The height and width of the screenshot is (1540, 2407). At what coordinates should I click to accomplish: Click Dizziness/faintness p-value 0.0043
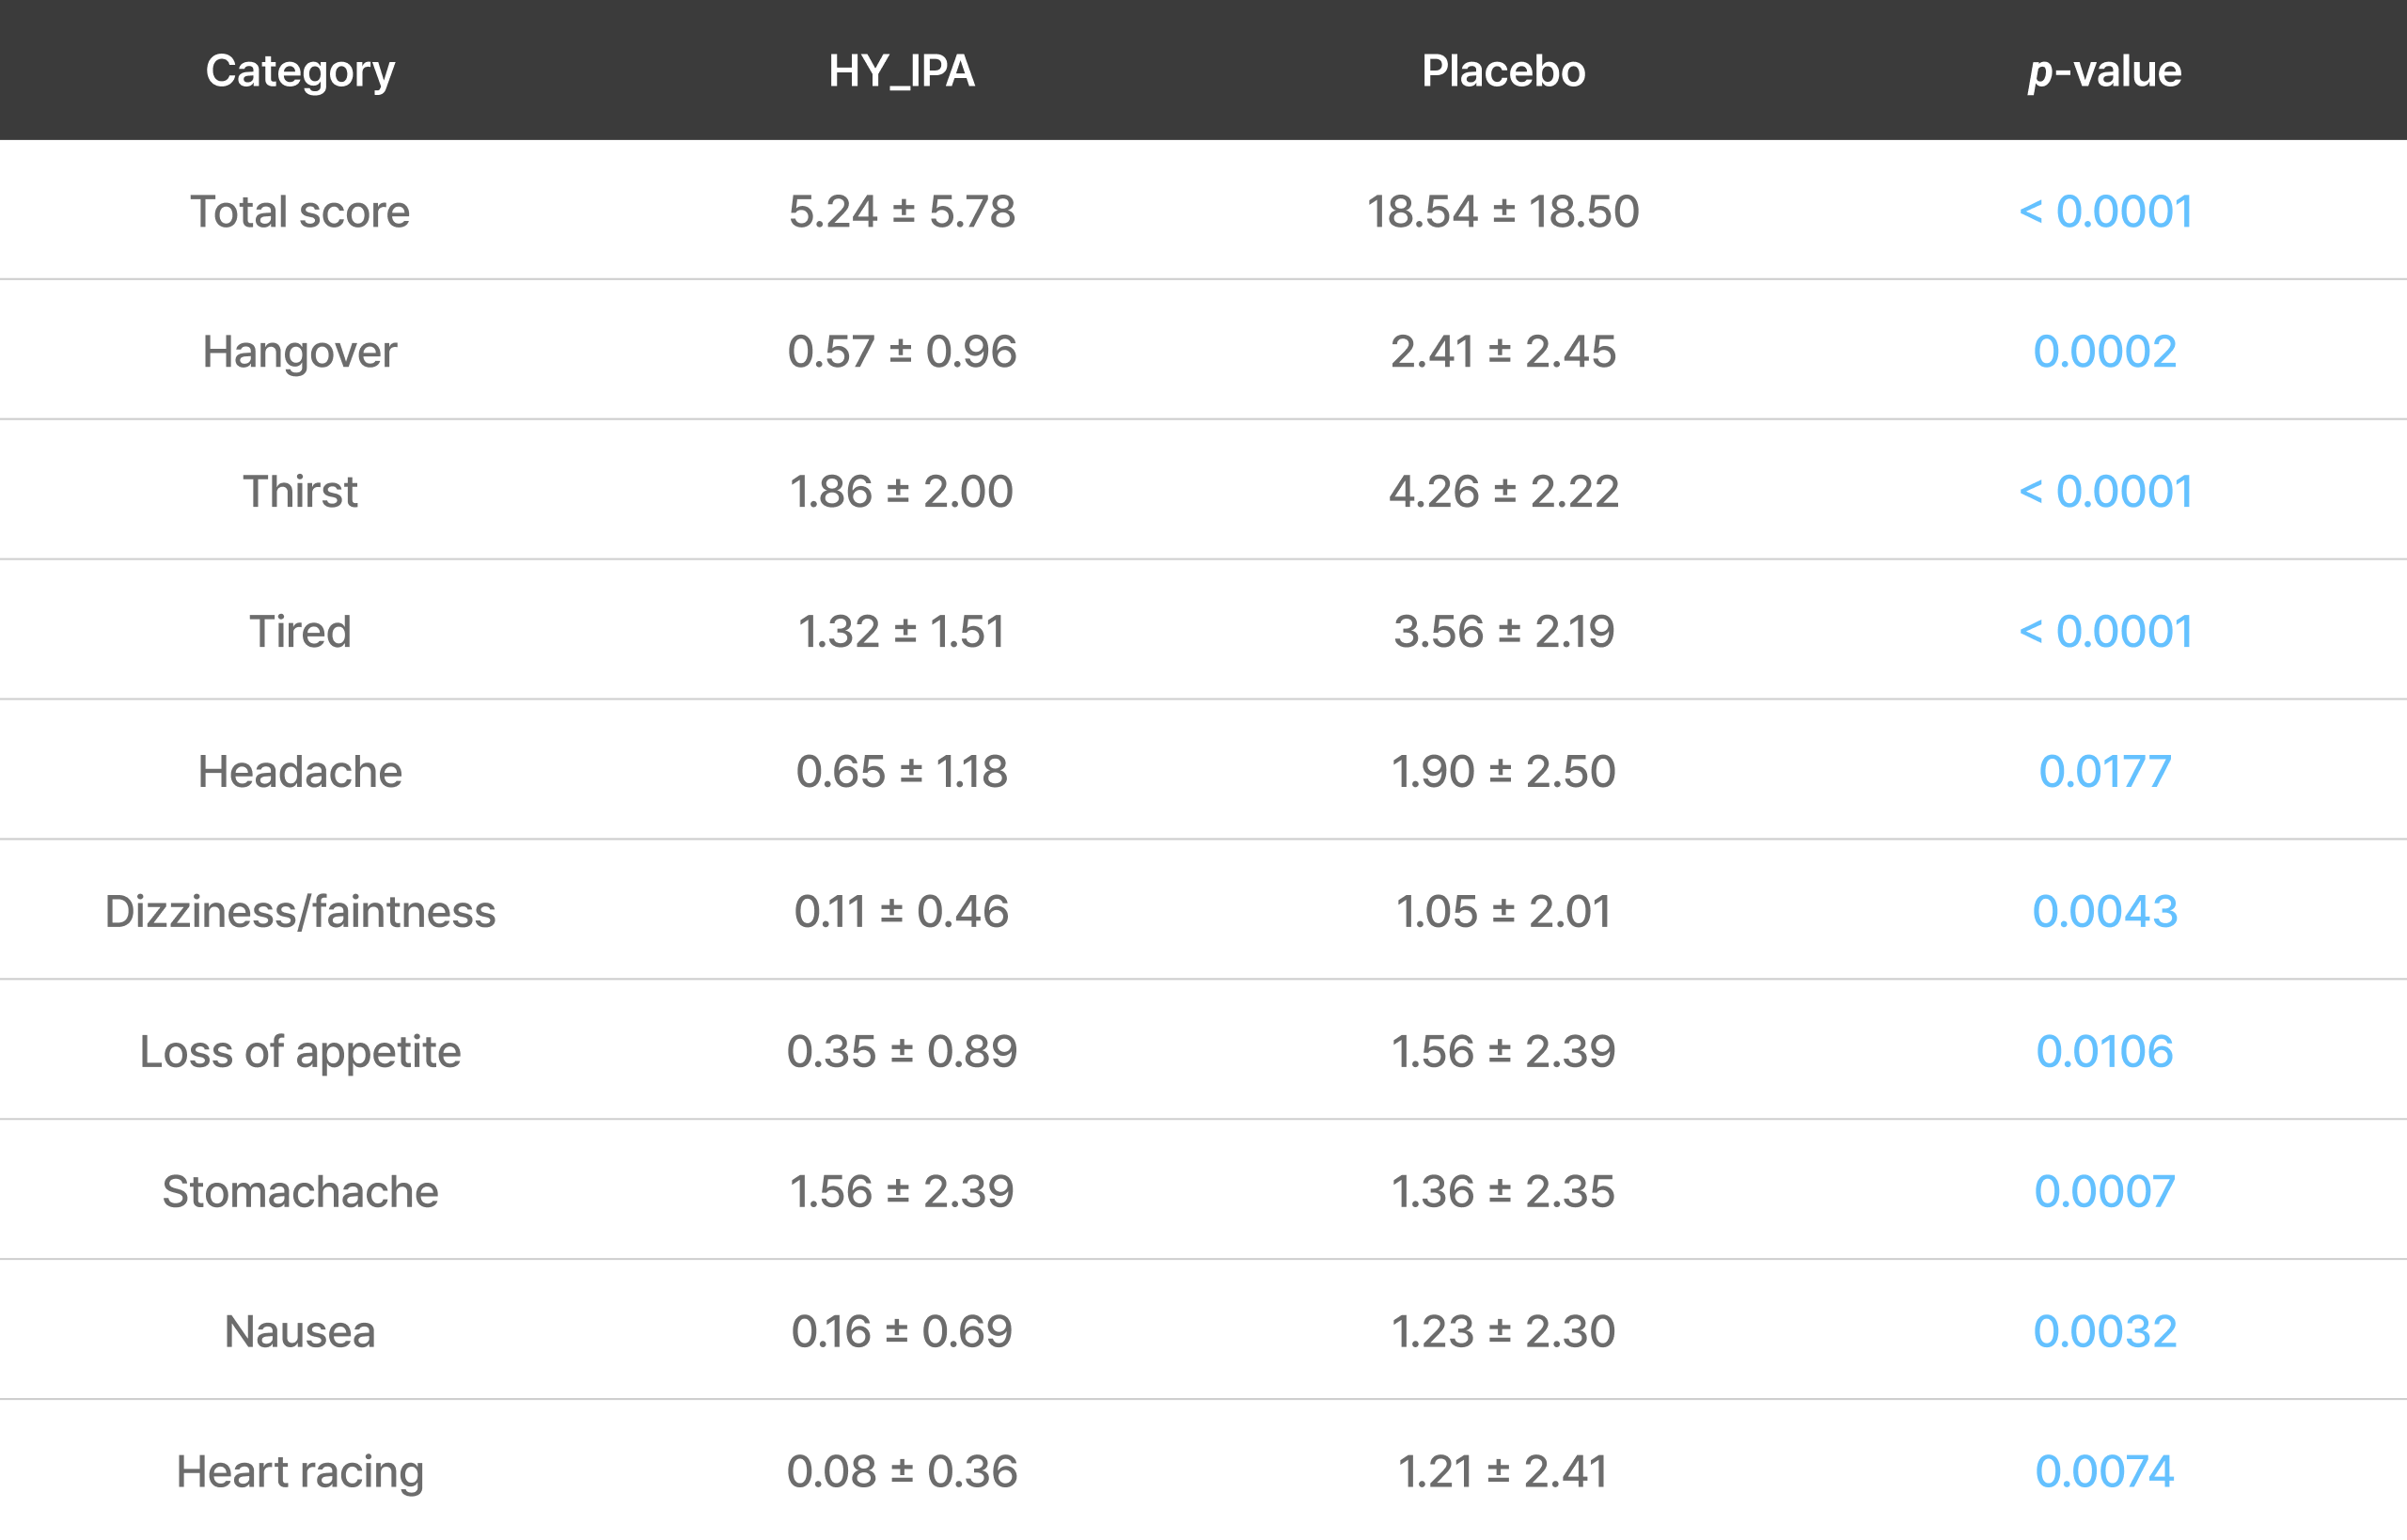click(2104, 911)
